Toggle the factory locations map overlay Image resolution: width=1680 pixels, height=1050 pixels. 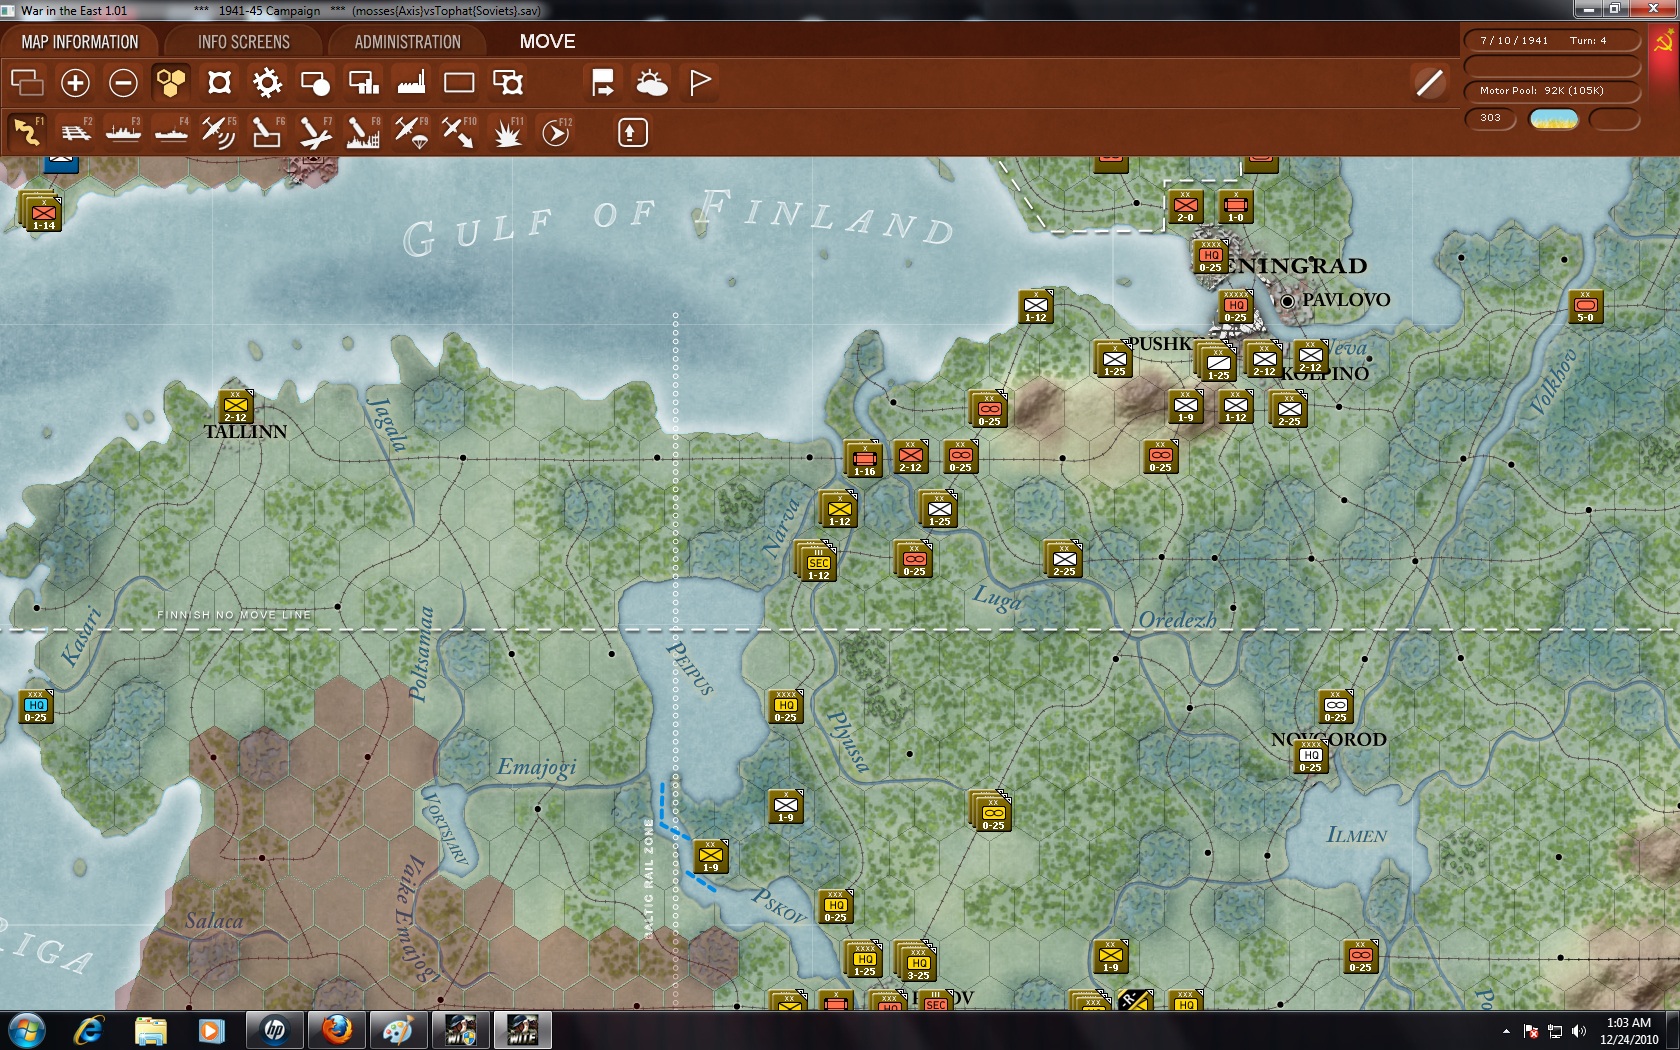(x=411, y=83)
